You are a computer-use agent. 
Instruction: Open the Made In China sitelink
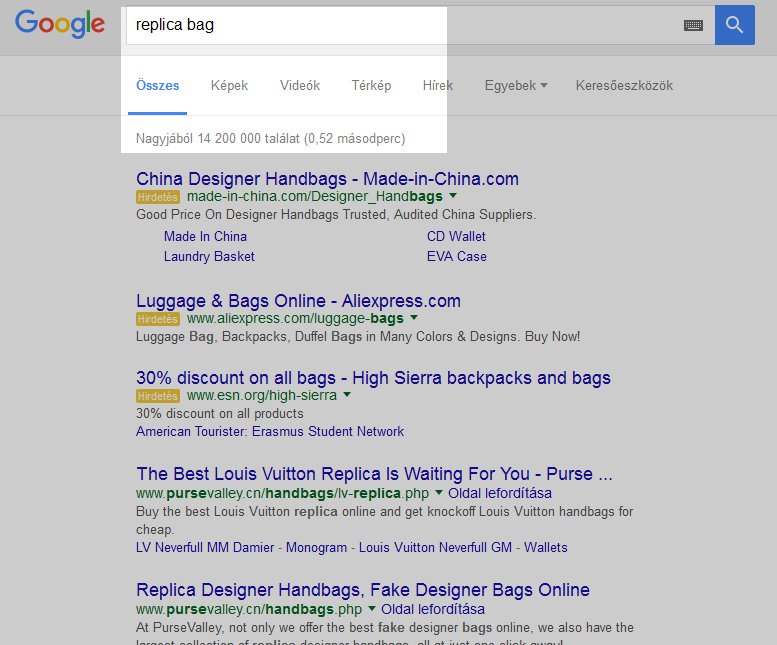pyautogui.click(x=205, y=236)
